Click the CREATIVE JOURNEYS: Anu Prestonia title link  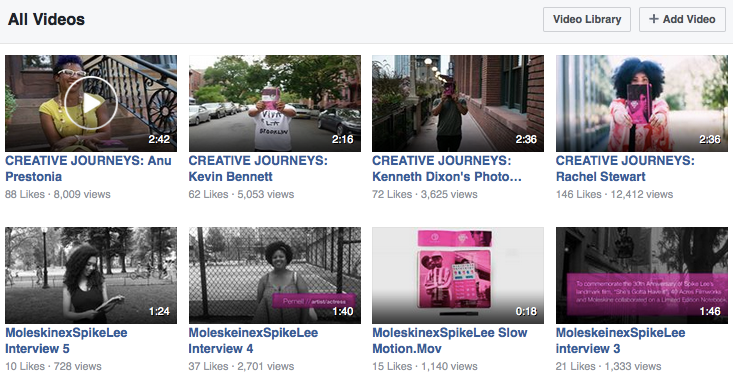tap(88, 168)
